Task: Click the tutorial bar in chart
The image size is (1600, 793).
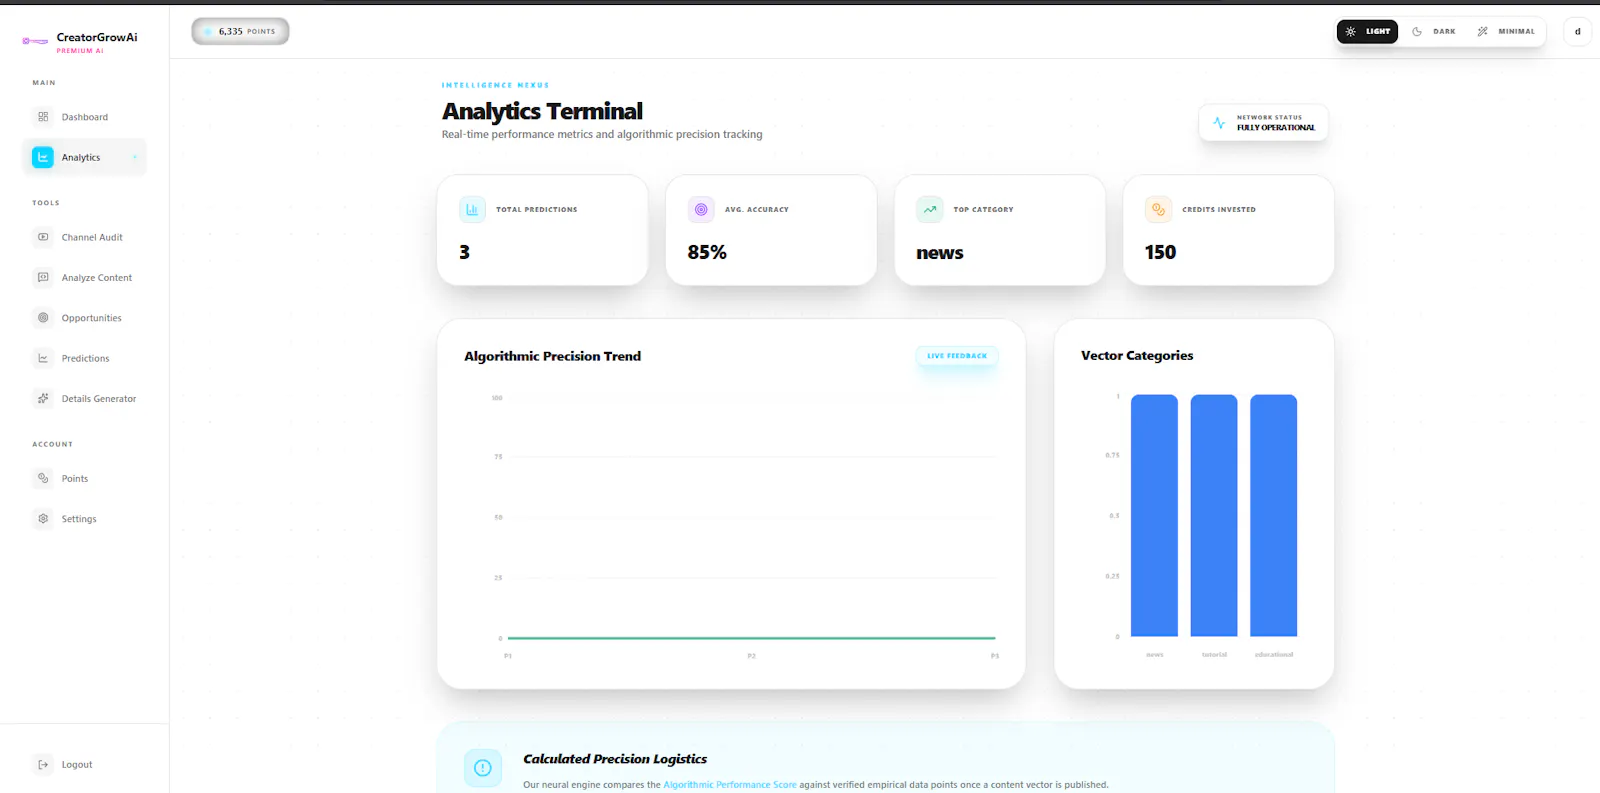Action: click(1214, 515)
